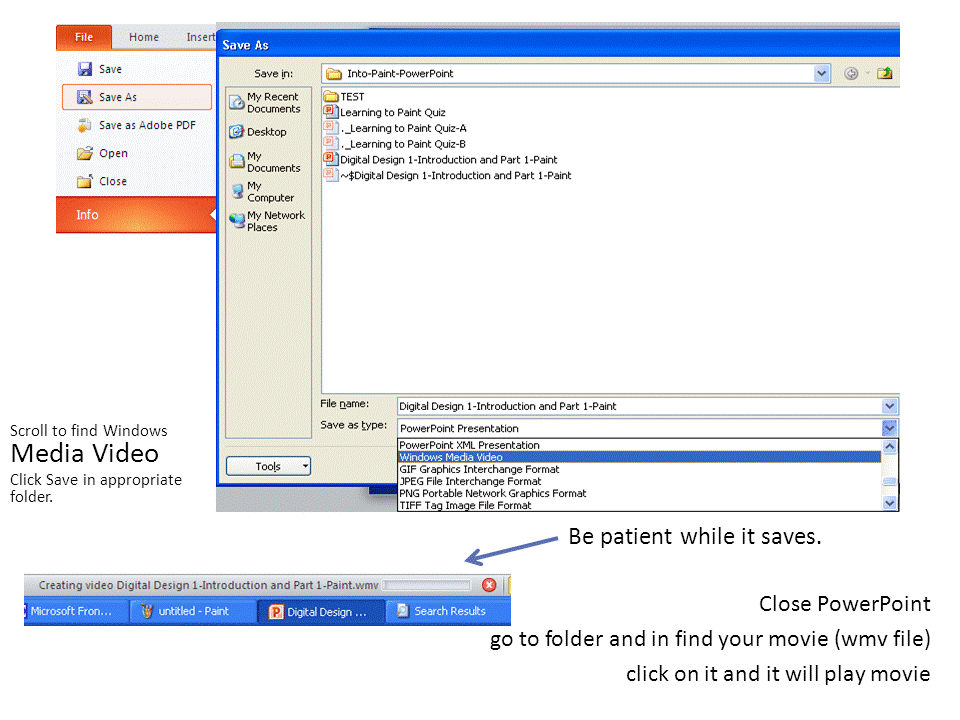The height and width of the screenshot is (720, 960).
Task: Open the Save in location dropdown arrow
Action: [x=822, y=73]
